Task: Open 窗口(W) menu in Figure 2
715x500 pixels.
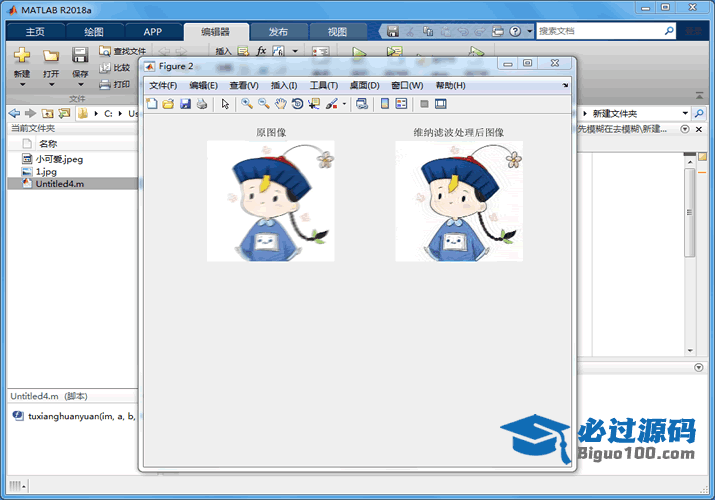Action: [x=407, y=86]
